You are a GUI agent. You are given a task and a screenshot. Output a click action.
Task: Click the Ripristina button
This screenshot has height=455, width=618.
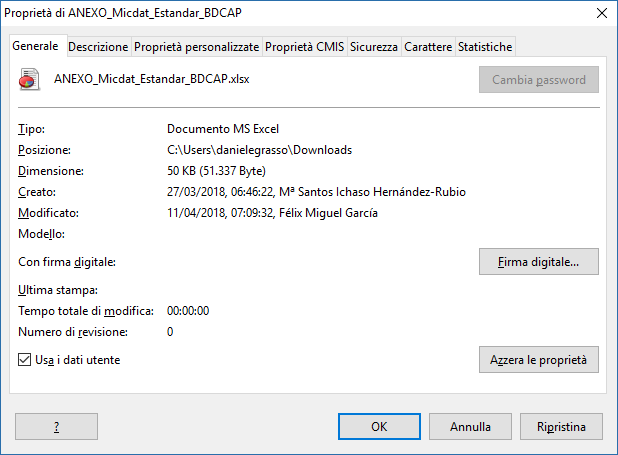coord(561,427)
